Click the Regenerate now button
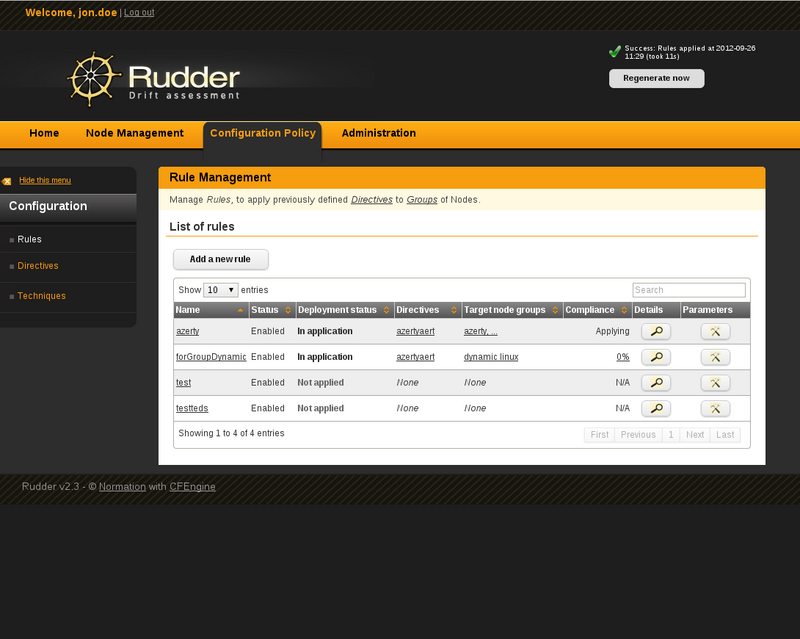The height and width of the screenshot is (639, 800). [x=657, y=79]
